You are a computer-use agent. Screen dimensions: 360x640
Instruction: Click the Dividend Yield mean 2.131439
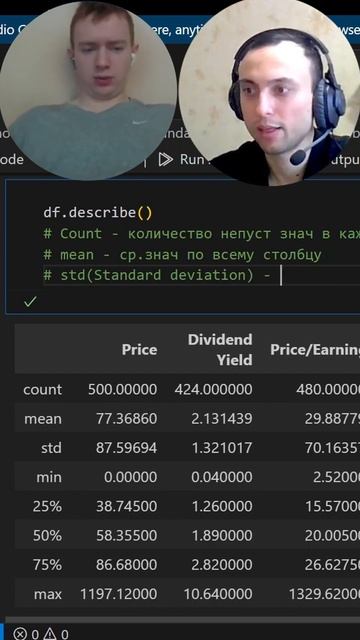click(222, 419)
